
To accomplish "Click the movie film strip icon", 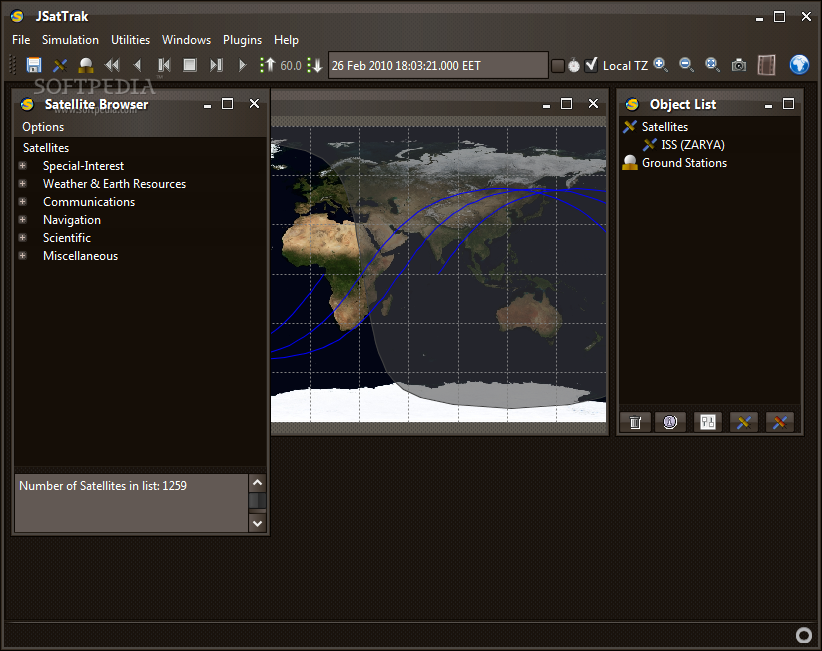I will (766, 65).
